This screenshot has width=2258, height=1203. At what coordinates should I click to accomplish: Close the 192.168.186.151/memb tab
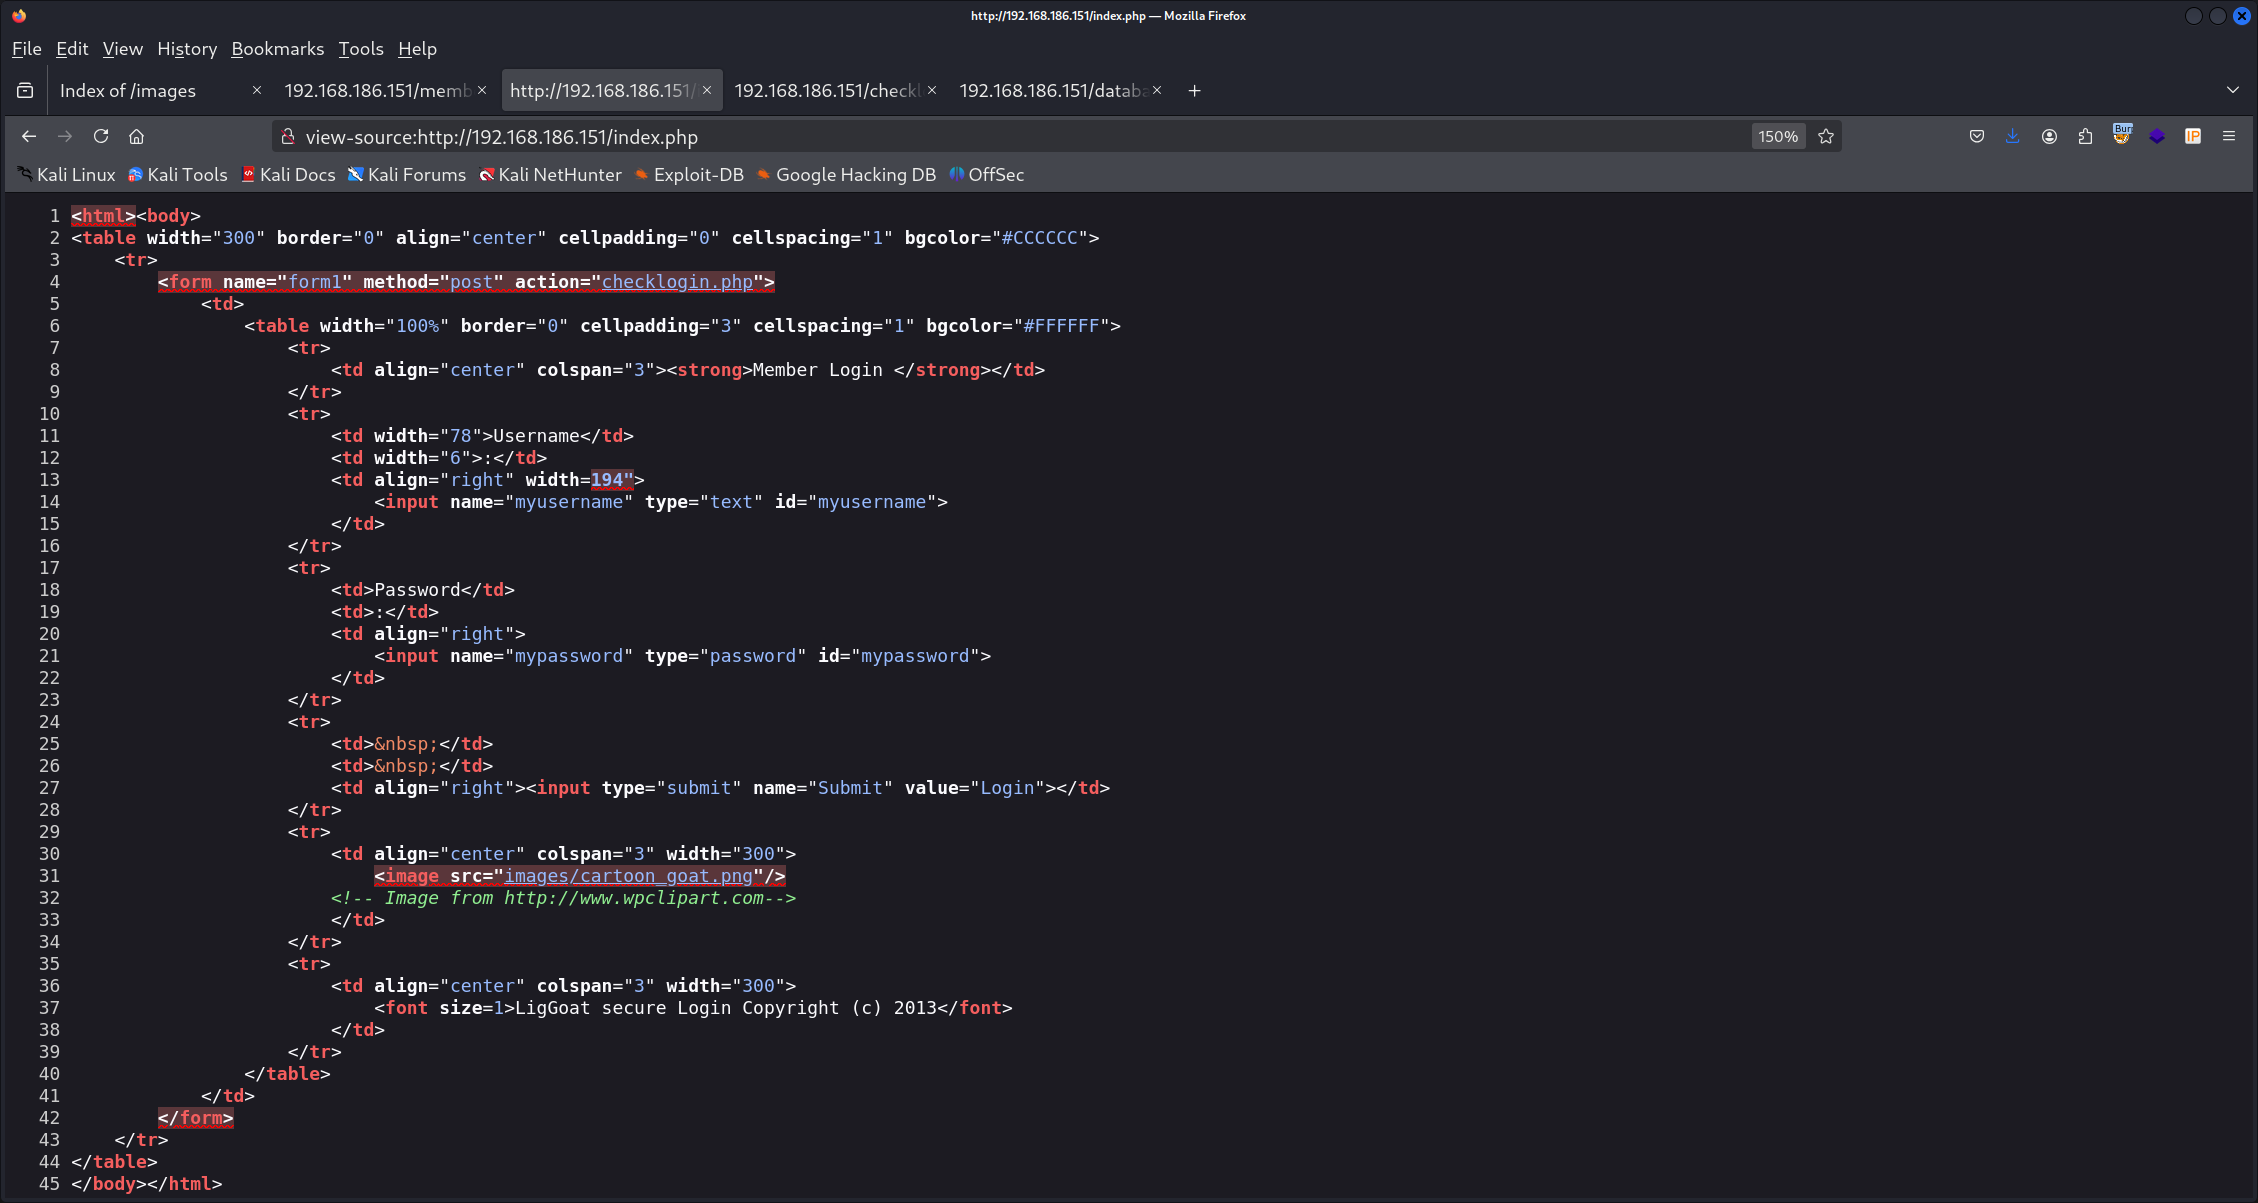[x=482, y=90]
